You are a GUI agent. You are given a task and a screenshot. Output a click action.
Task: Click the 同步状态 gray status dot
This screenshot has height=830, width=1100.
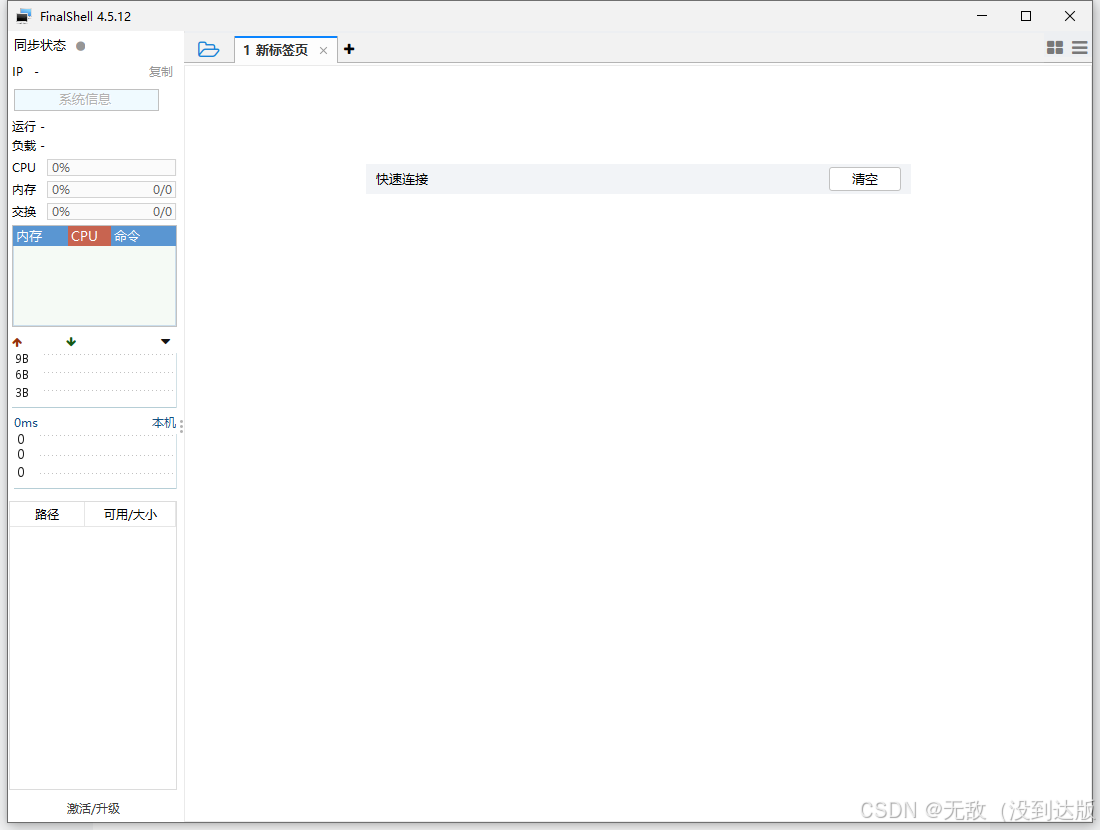point(81,46)
